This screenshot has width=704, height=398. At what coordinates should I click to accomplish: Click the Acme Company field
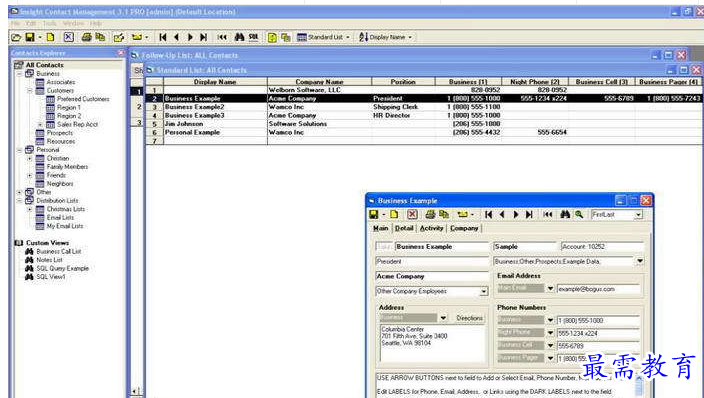click(x=431, y=276)
